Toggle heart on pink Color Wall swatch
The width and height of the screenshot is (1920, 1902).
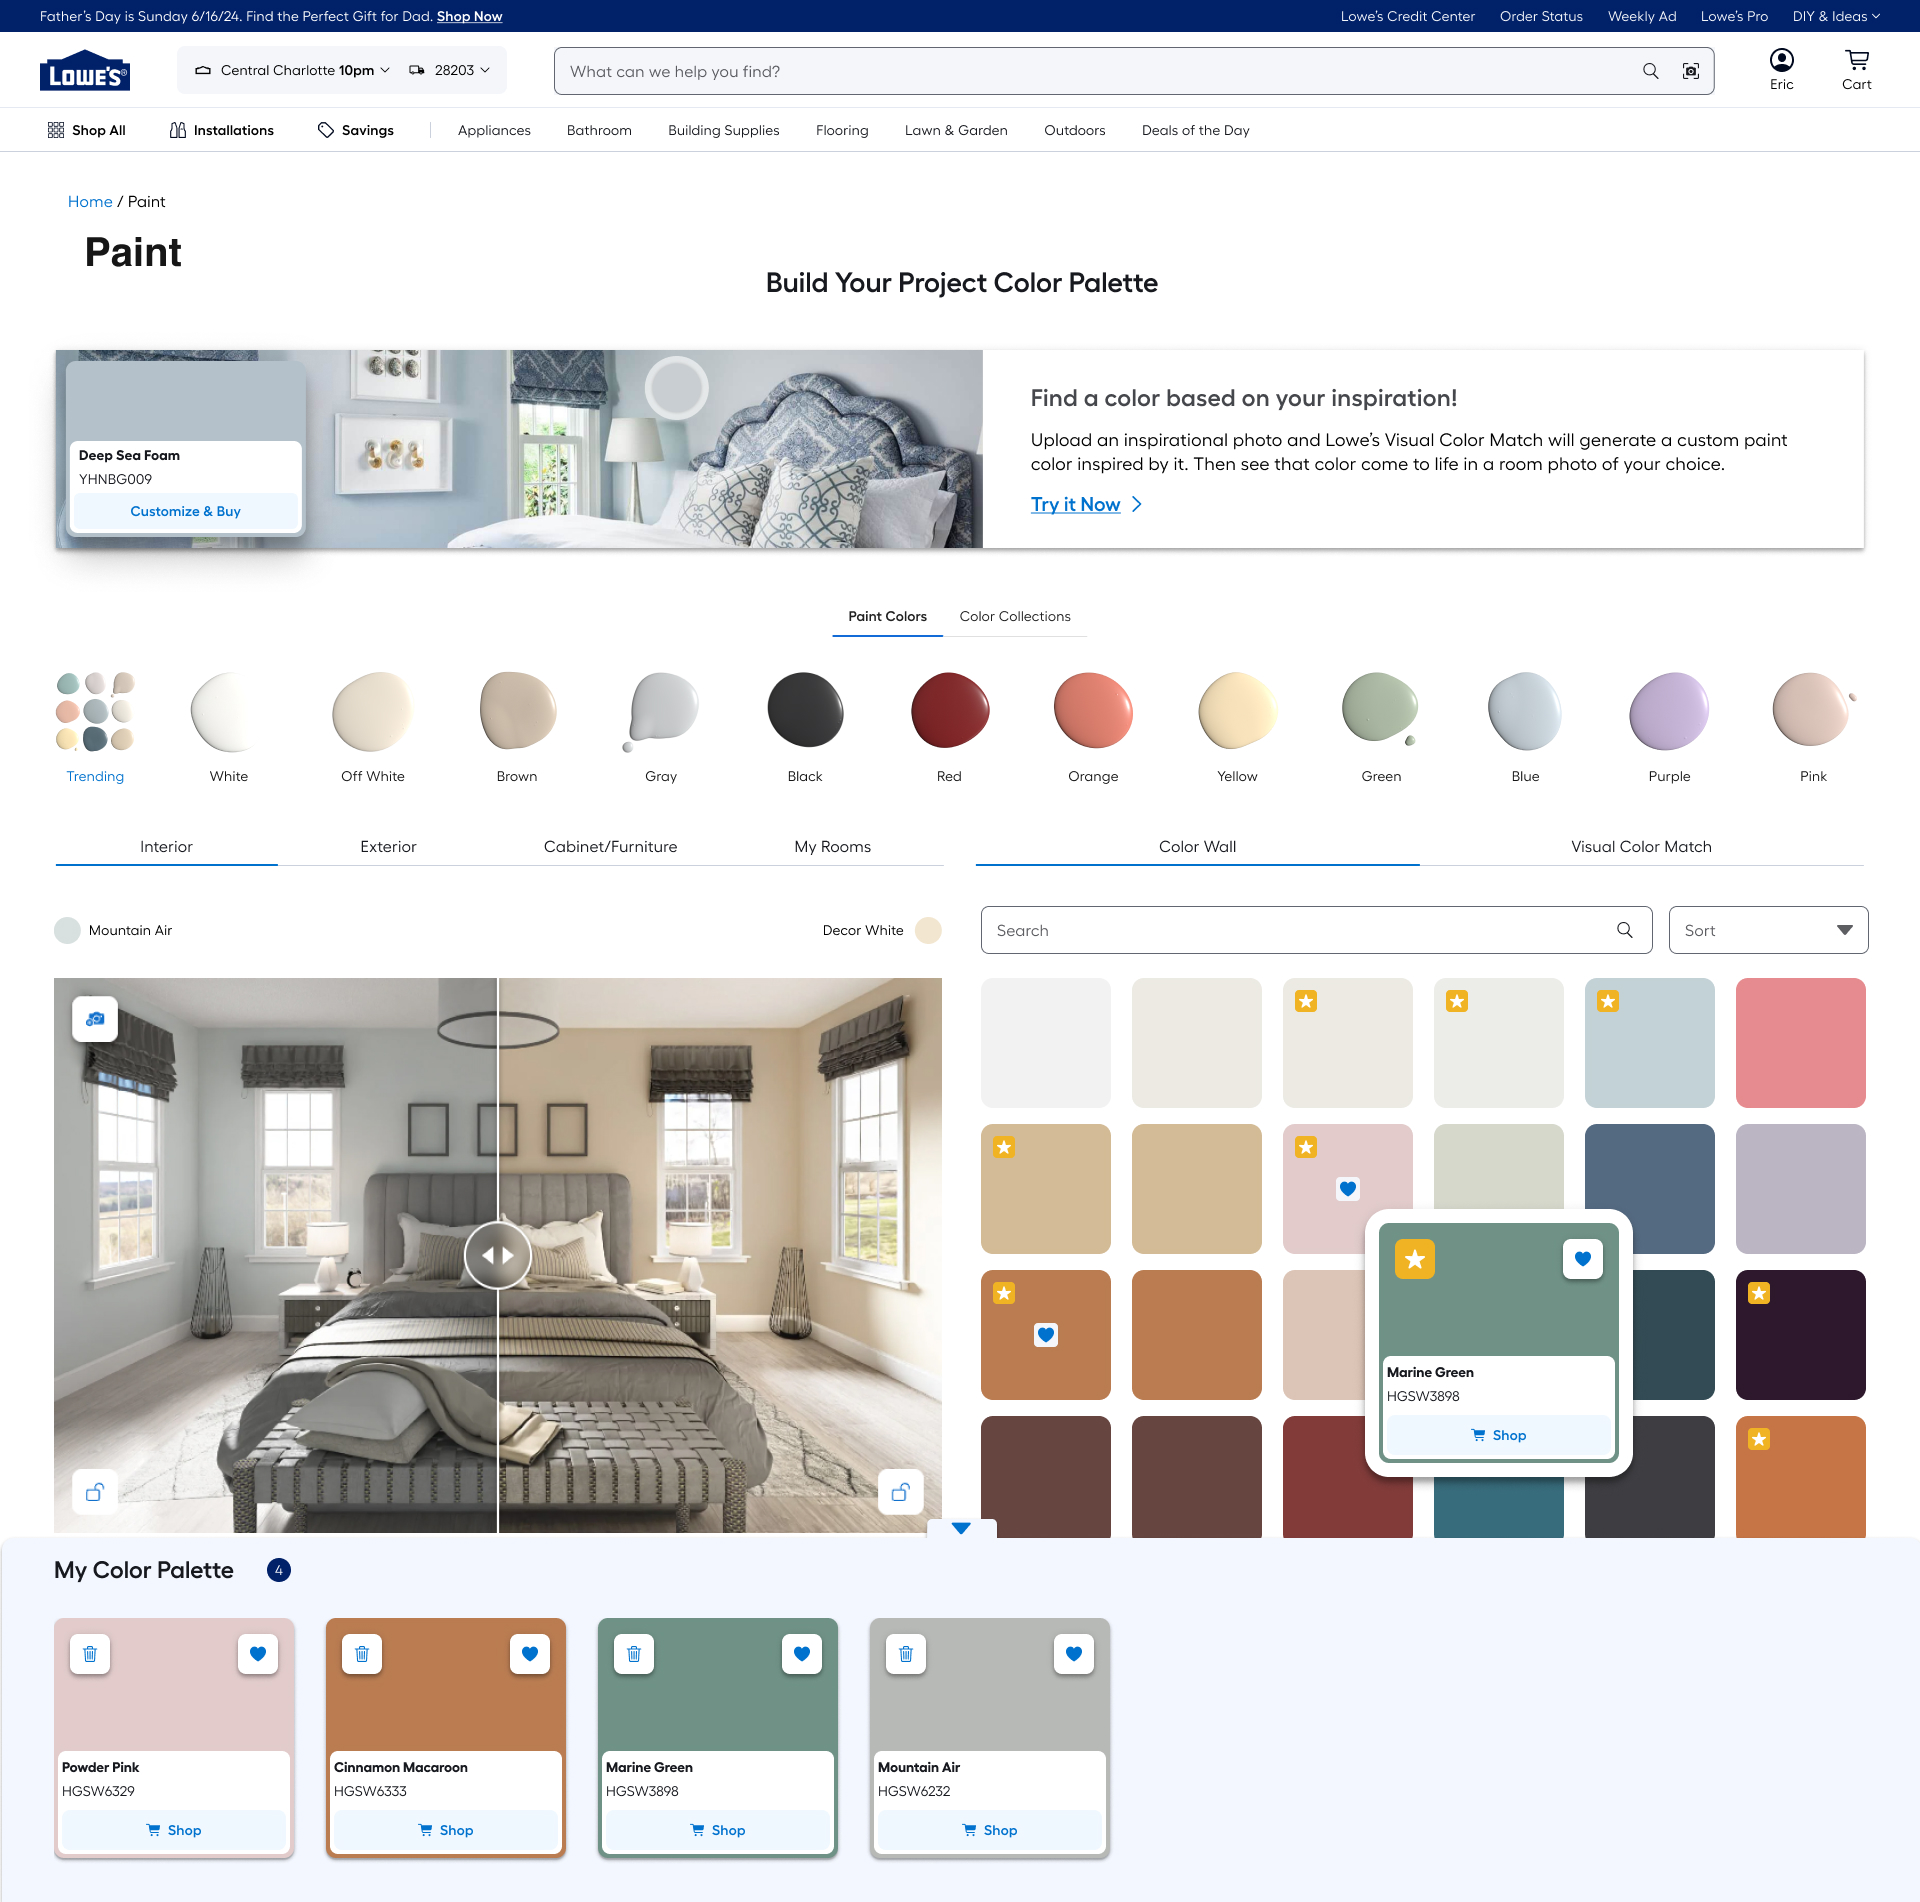pyautogui.click(x=1348, y=1189)
